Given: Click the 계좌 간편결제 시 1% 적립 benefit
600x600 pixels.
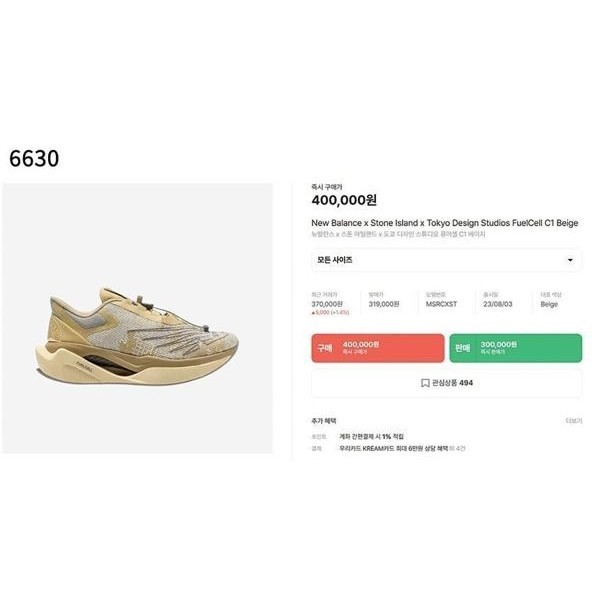Looking at the screenshot, I should (x=372, y=437).
